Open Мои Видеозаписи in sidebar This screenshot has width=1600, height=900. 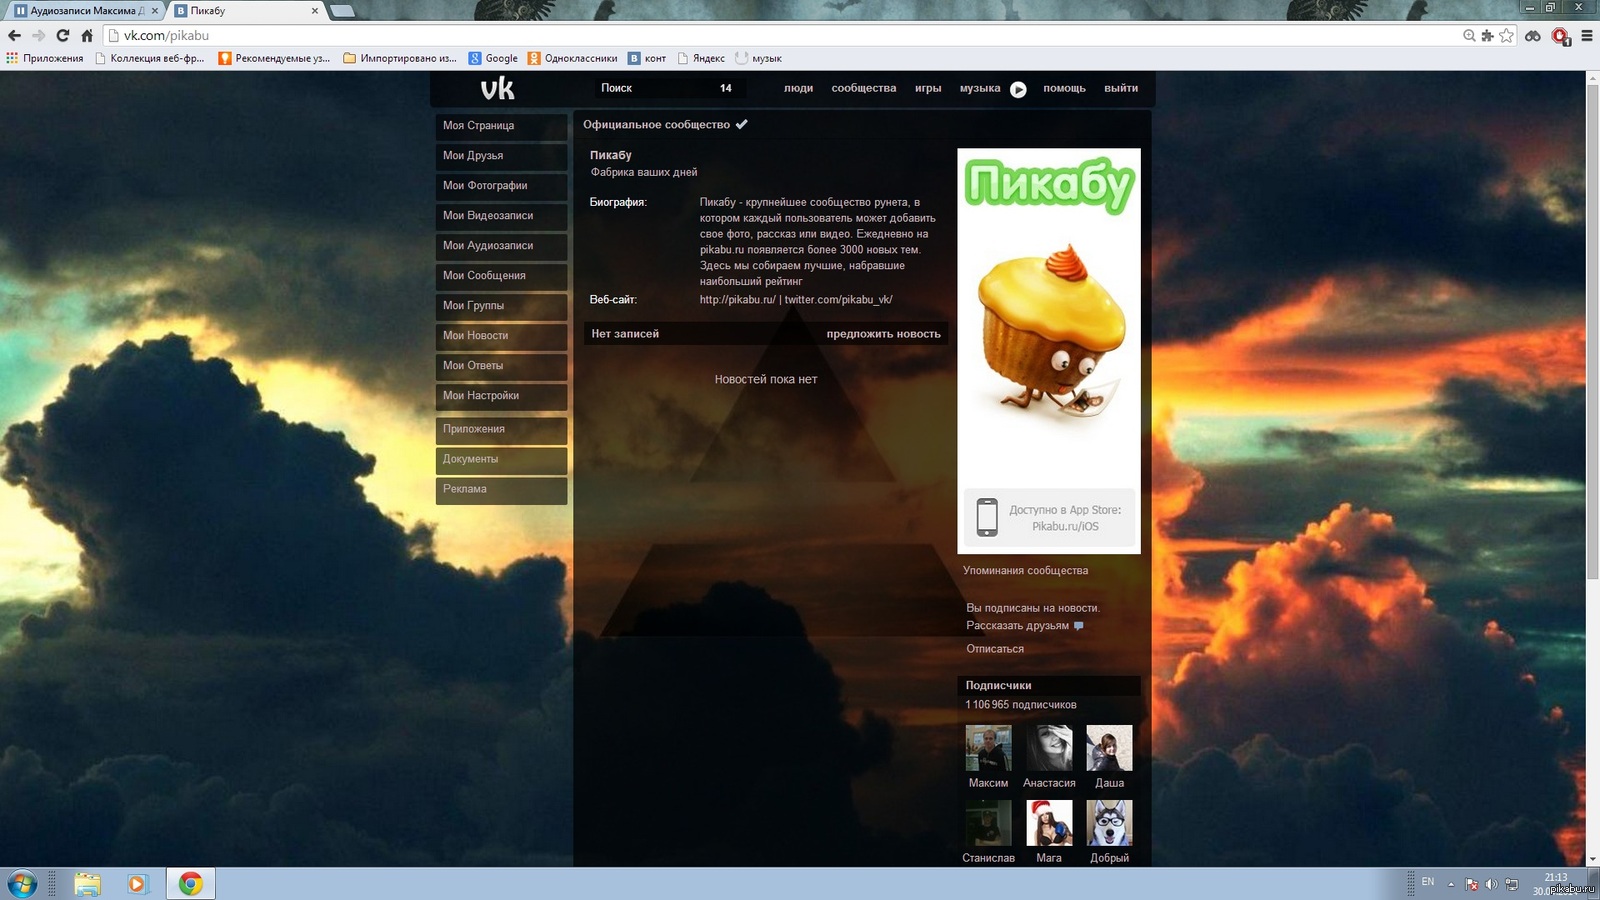point(501,216)
